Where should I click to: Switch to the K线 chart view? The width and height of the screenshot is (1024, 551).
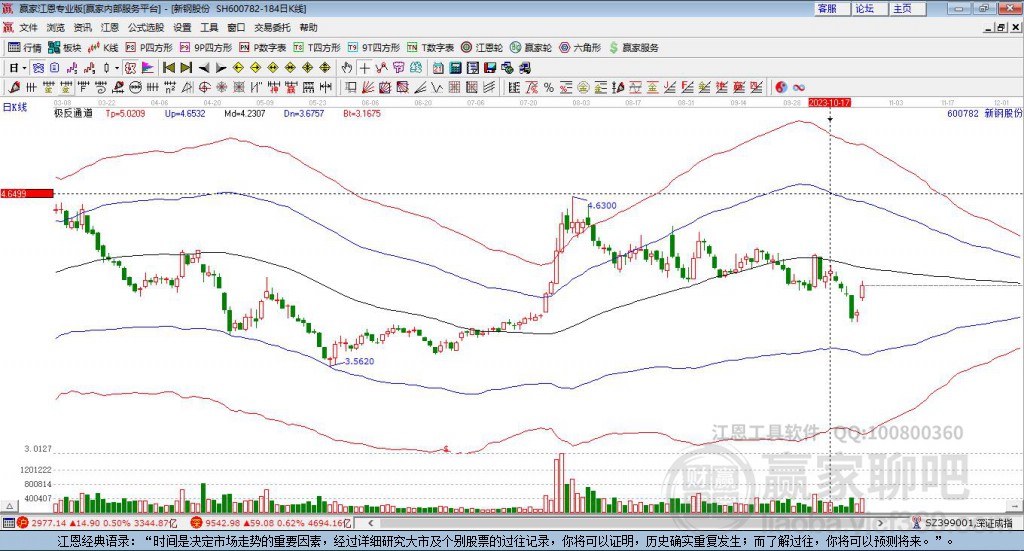[x=103, y=48]
